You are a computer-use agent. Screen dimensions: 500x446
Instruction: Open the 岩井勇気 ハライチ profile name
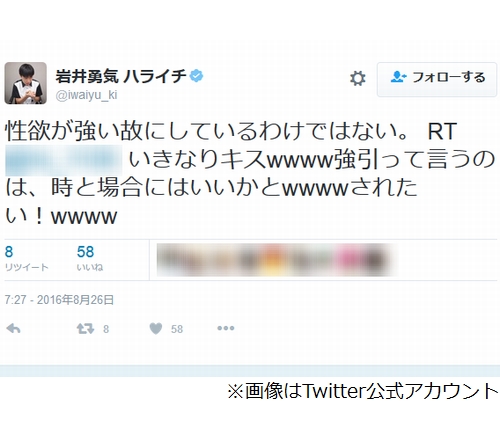click(121, 76)
